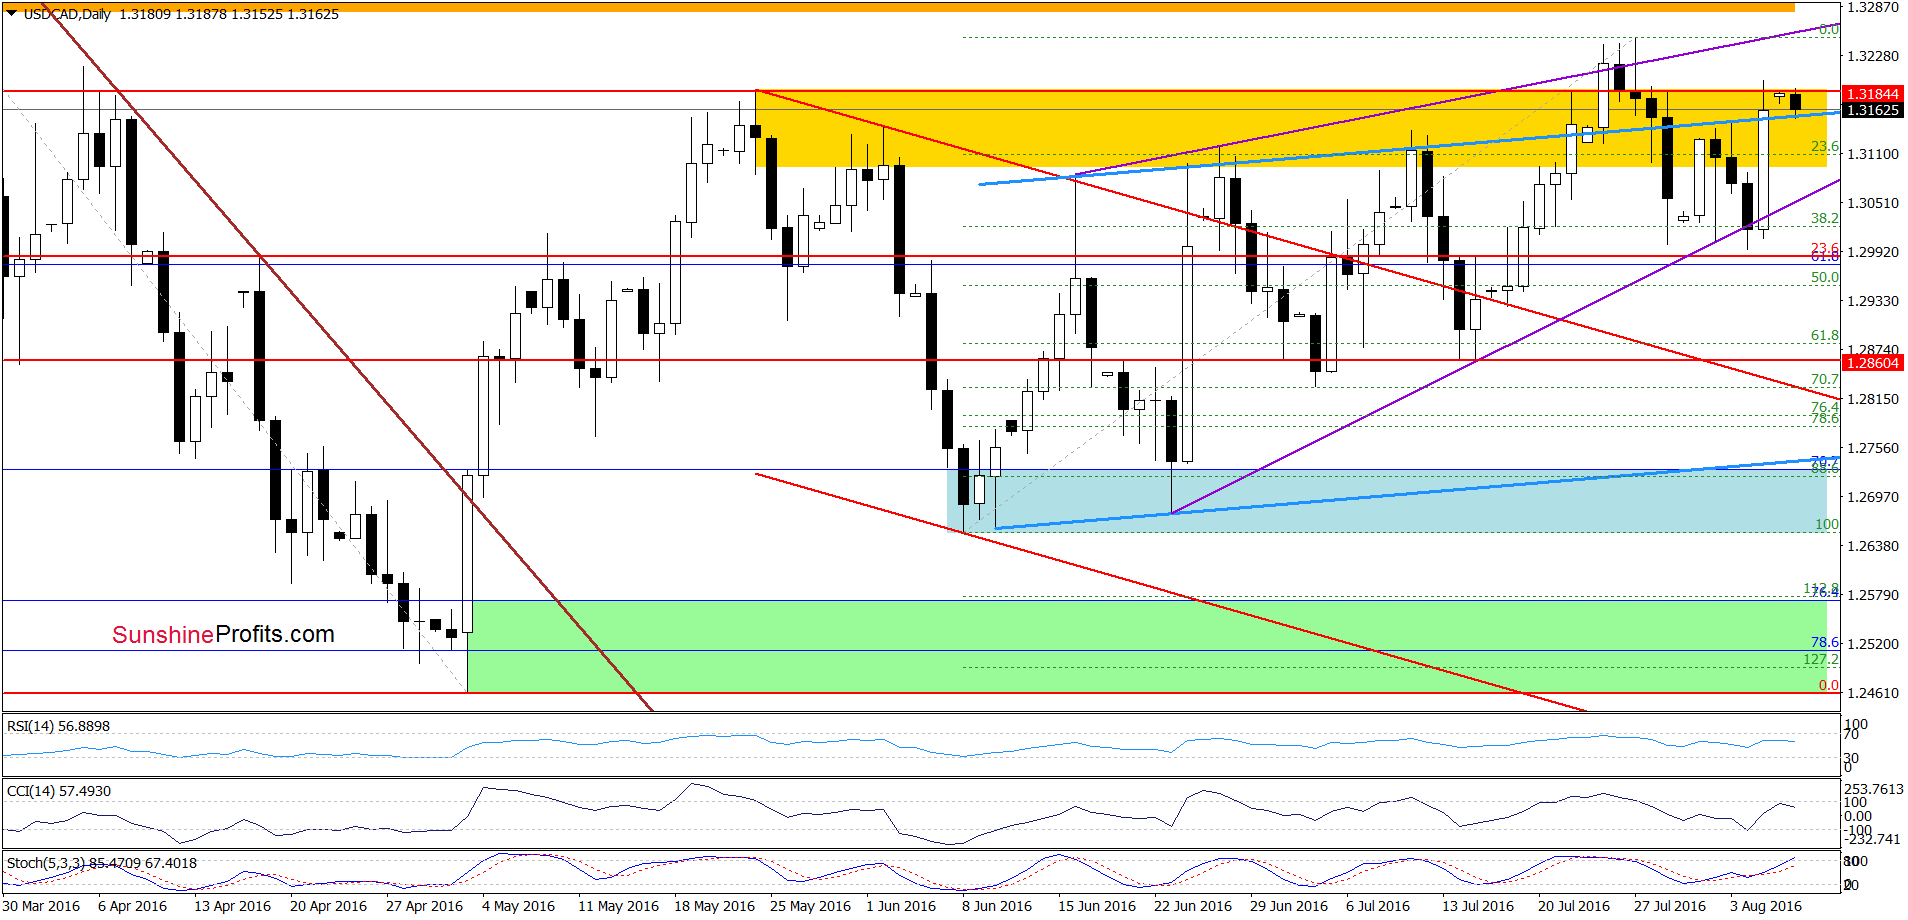Select the red 1.31844 price label
The image size is (1908, 920).
tap(1873, 94)
